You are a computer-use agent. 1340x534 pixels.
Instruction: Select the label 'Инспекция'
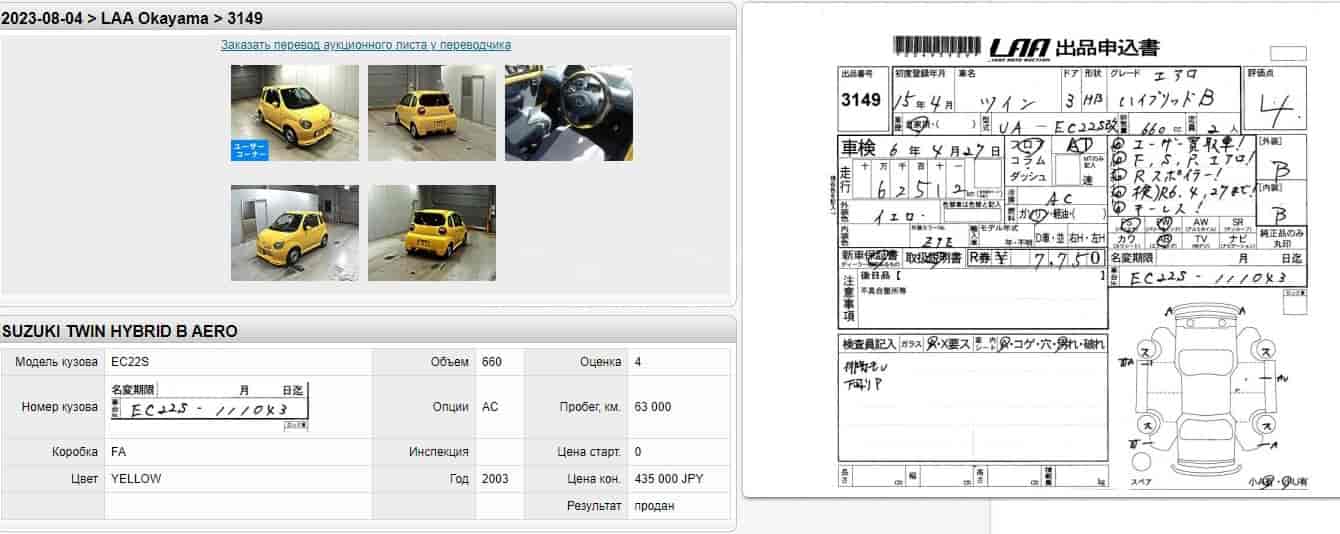pyautogui.click(x=439, y=452)
